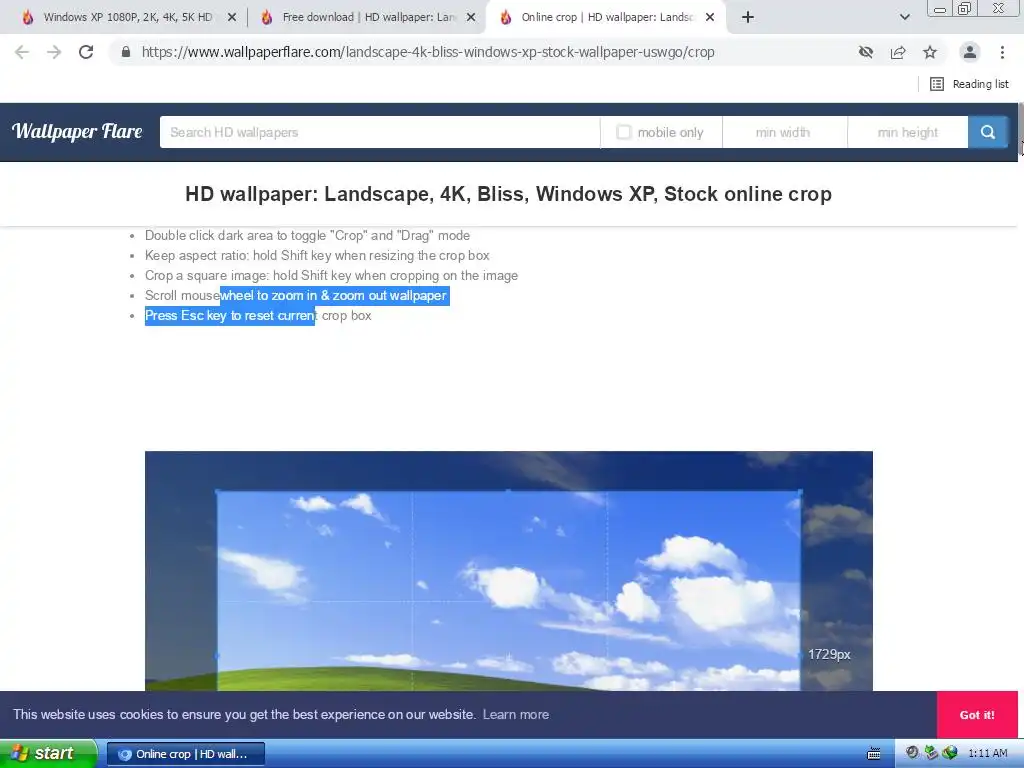Open the share page icon

[x=898, y=52]
